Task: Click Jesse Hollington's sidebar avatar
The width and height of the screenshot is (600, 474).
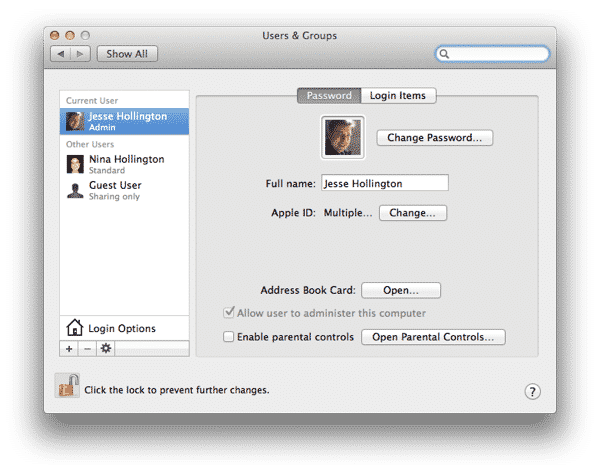Action: pyautogui.click(x=75, y=121)
